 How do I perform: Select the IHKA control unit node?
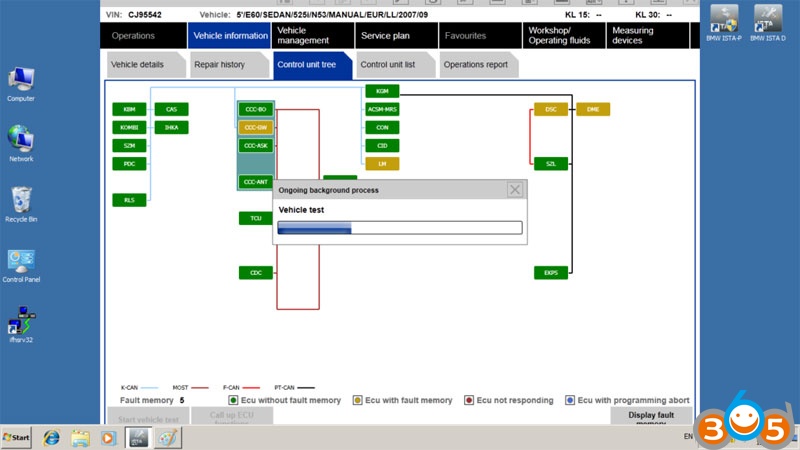[171, 128]
